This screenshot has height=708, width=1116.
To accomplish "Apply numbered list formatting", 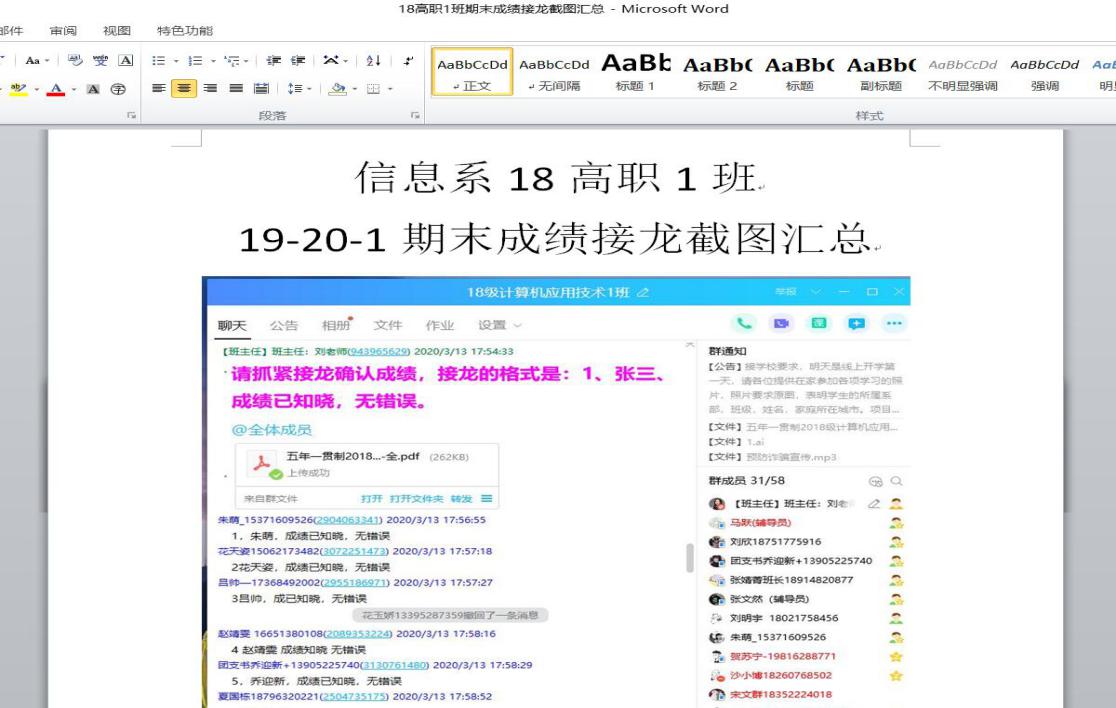I will click(197, 61).
